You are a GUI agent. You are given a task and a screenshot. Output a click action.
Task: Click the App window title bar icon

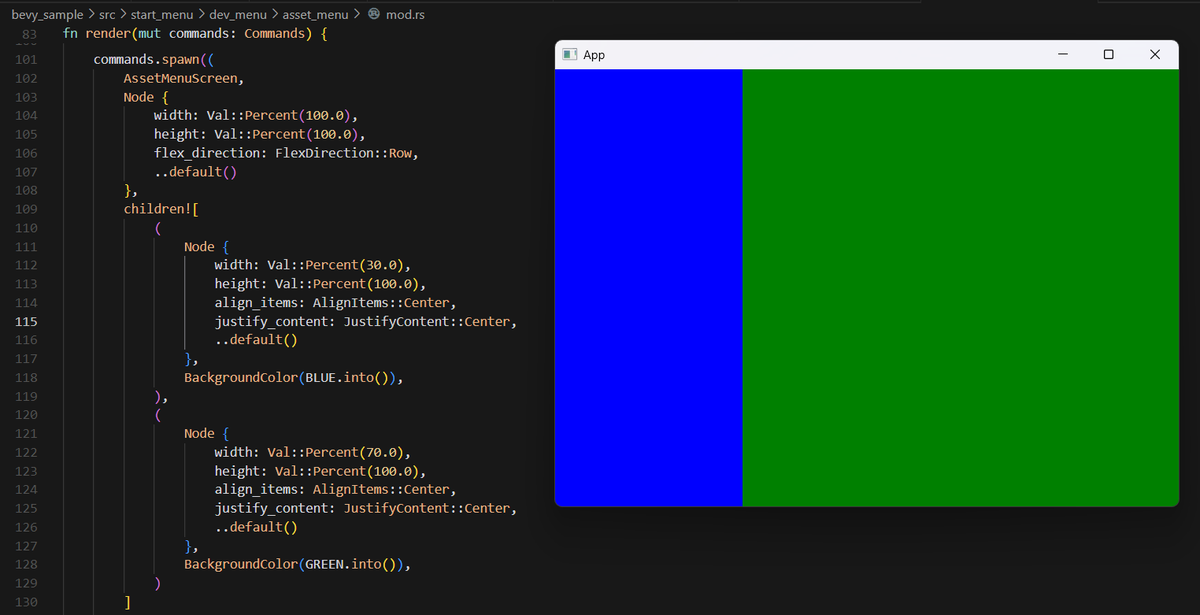(x=570, y=55)
